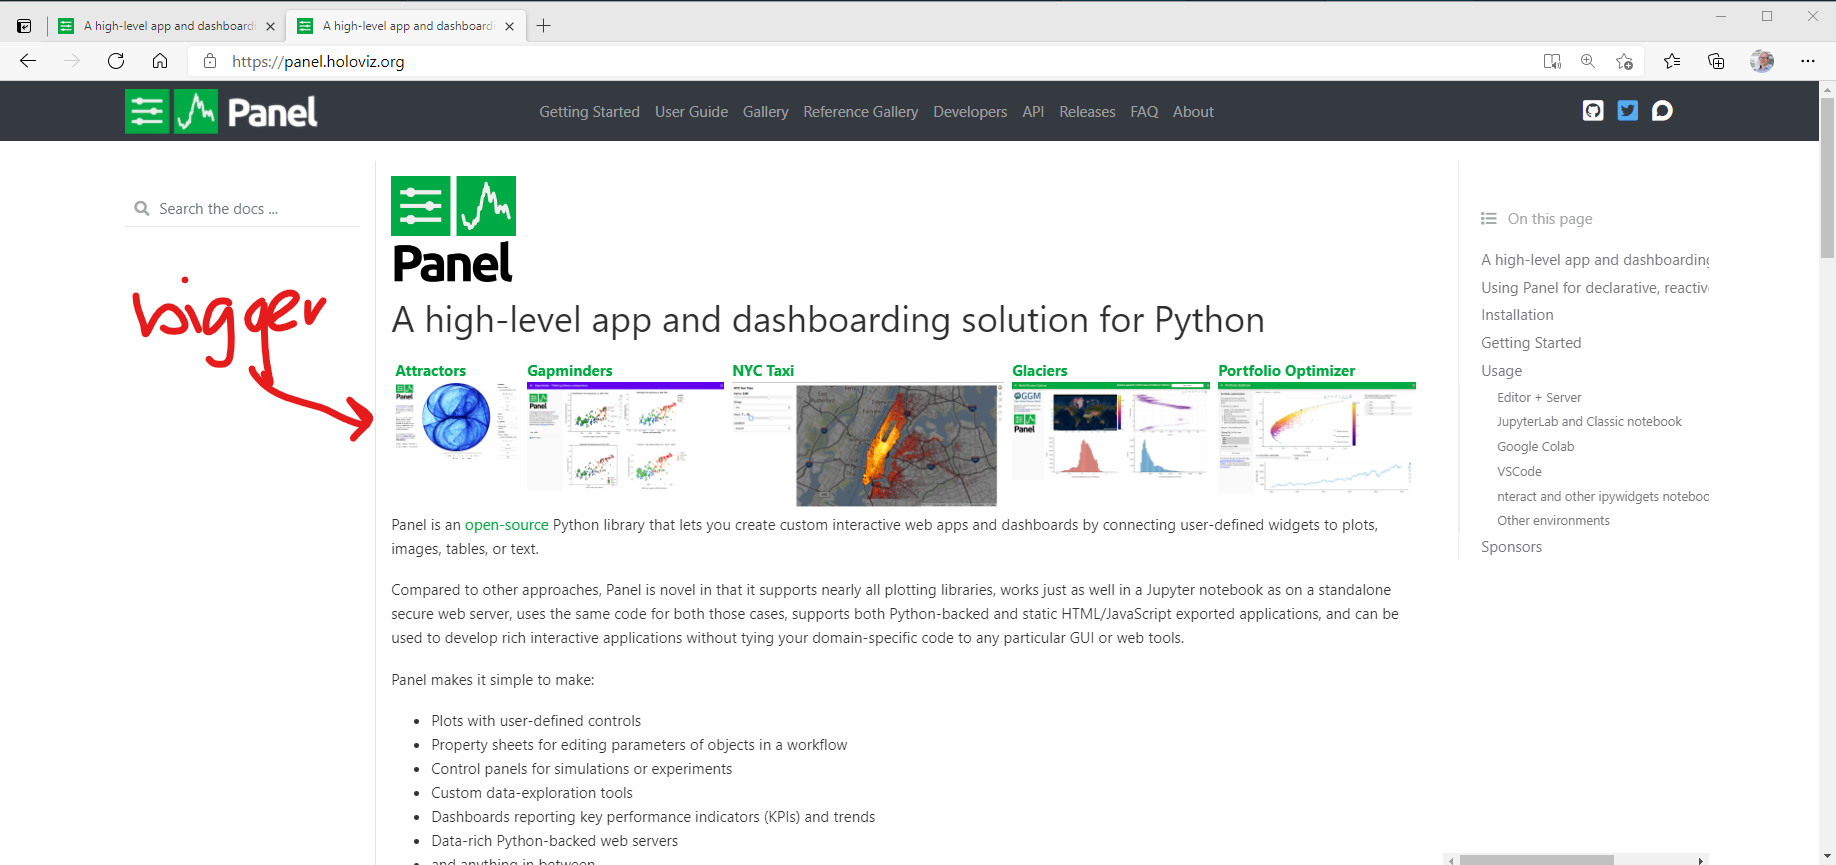Screen dimensions: 1836x865
Task: Open the About nav item
Action: (1193, 112)
